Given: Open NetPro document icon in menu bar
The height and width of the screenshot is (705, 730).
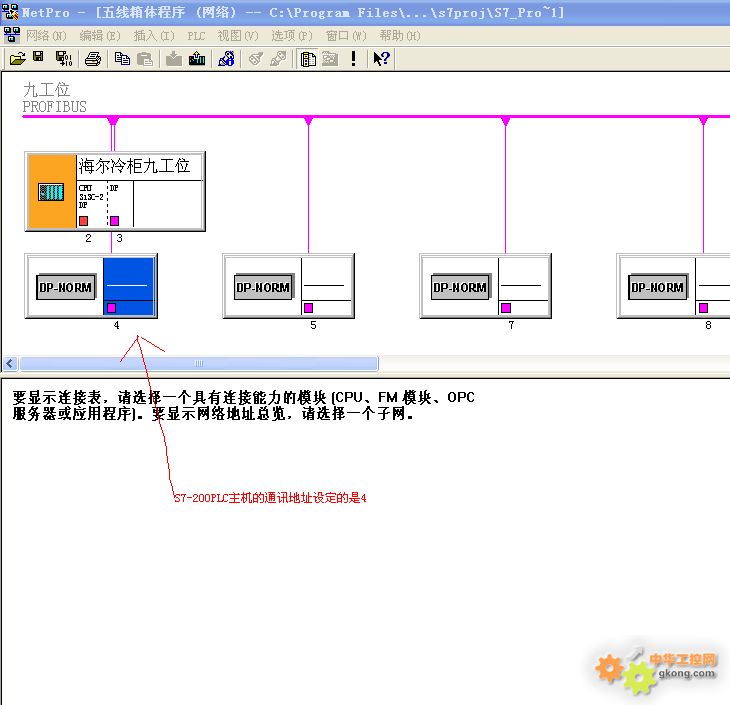Looking at the screenshot, I should [x=12, y=35].
